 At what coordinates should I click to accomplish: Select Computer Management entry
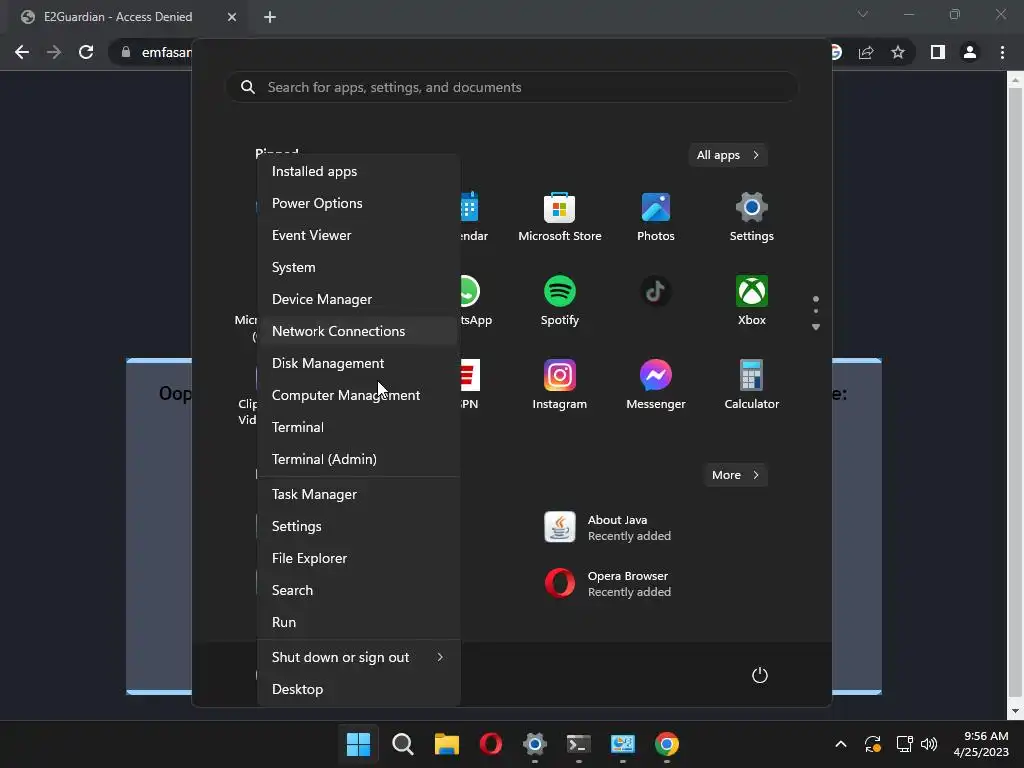point(358,395)
